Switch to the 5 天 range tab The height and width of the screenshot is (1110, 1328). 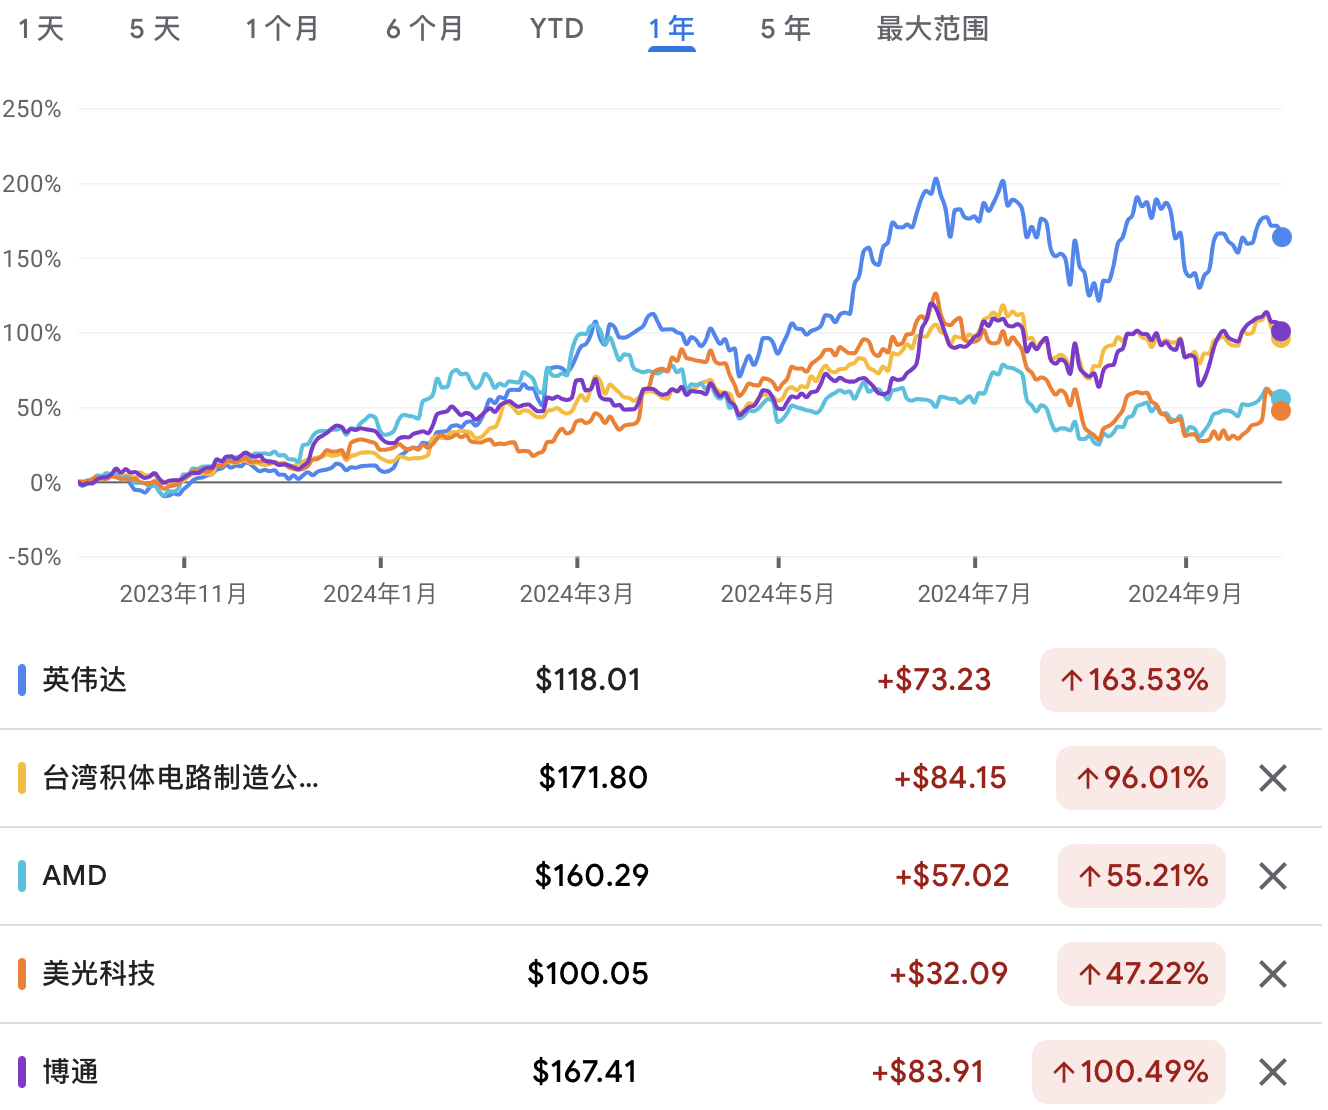(155, 29)
